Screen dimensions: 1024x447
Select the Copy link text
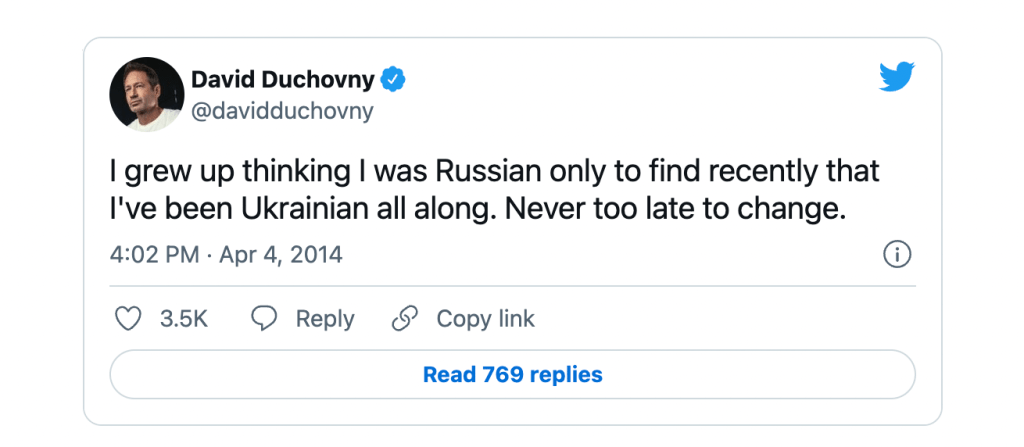coord(485,319)
